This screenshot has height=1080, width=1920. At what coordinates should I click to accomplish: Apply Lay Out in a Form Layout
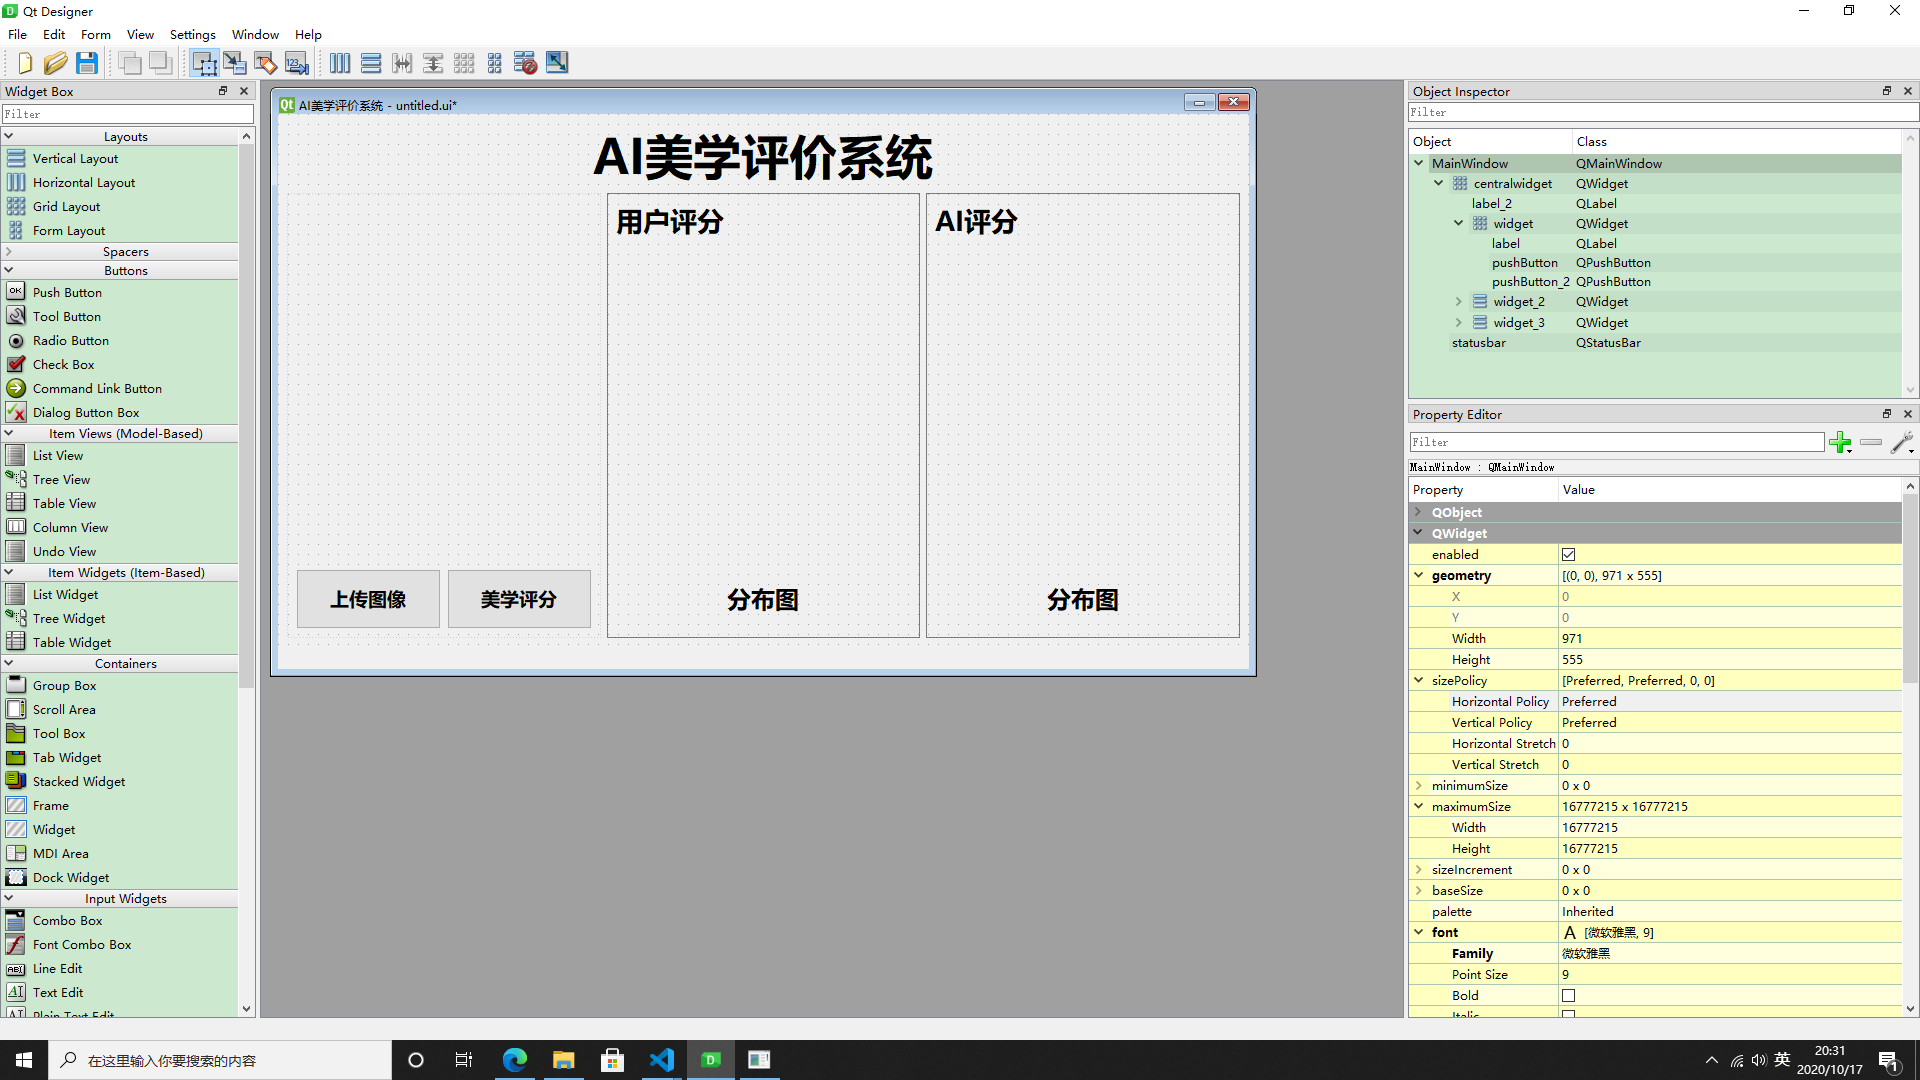coord(495,63)
